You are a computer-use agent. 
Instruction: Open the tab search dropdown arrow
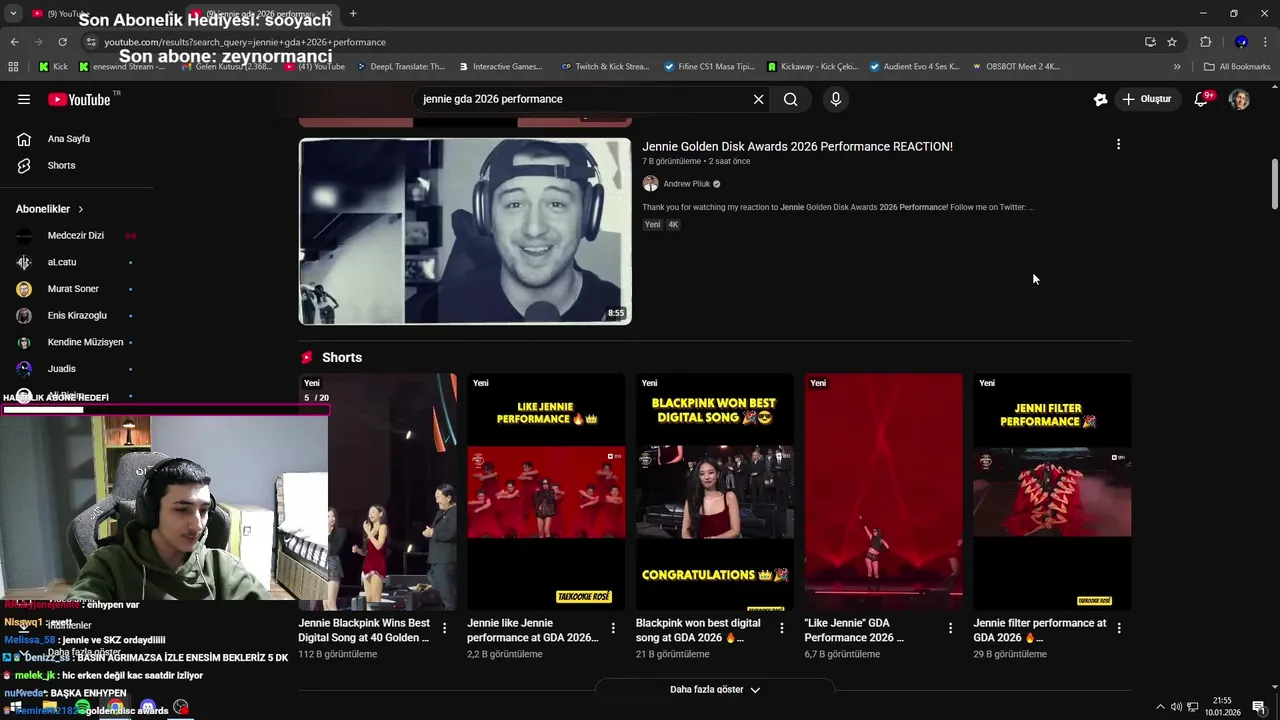13,13
